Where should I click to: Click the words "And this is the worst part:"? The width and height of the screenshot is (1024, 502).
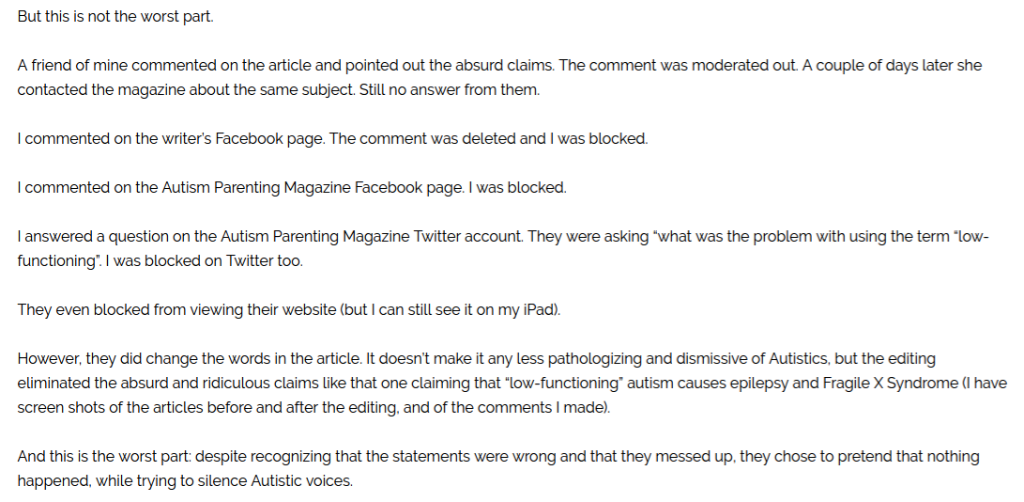[106, 456]
